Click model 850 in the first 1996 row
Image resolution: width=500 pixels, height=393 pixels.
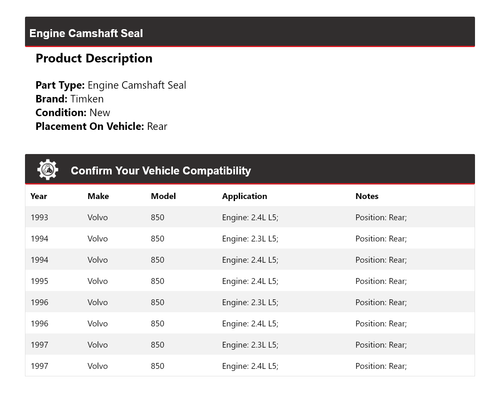tap(157, 302)
